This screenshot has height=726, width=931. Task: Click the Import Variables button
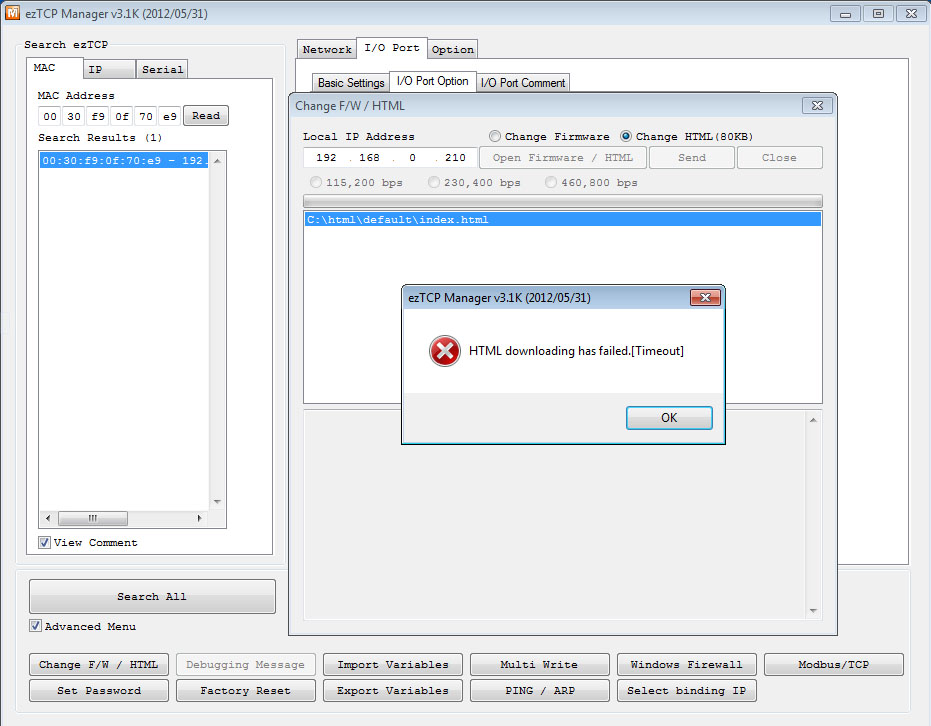[392, 665]
